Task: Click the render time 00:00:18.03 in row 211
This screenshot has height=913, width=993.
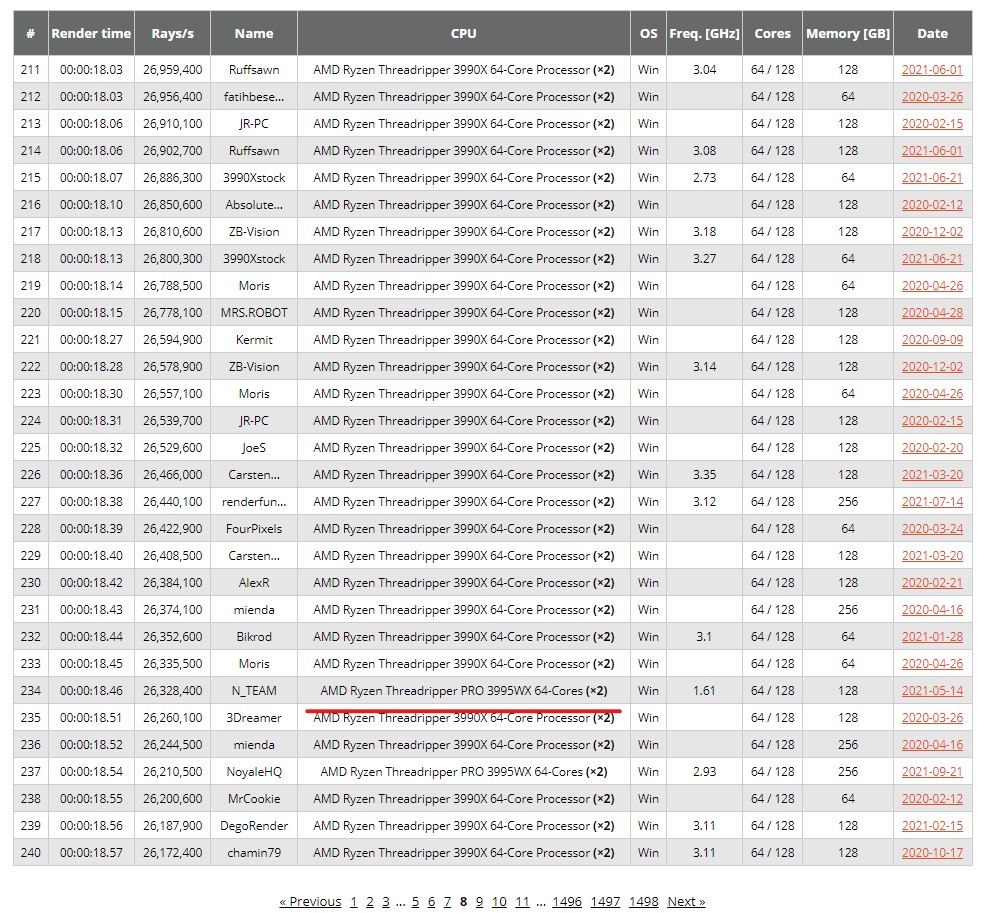Action: [x=91, y=70]
